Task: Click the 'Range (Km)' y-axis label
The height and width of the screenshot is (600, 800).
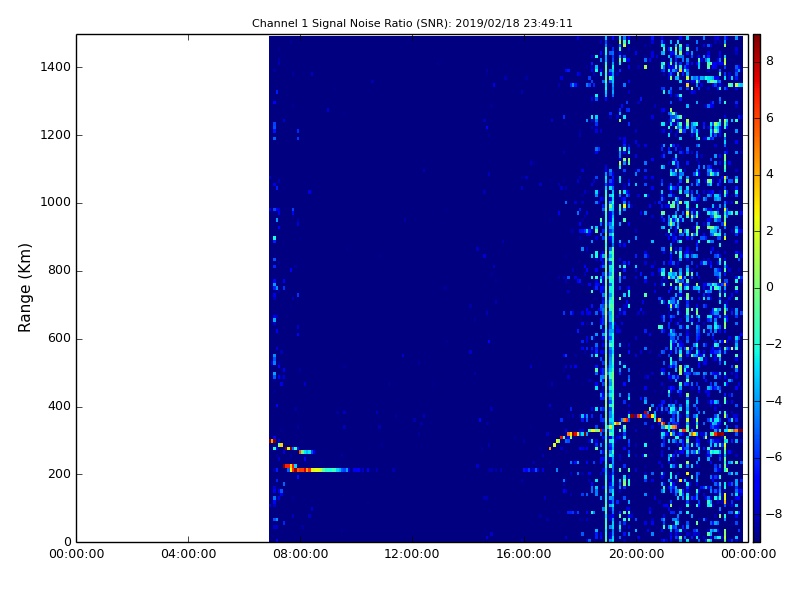Action: point(24,288)
